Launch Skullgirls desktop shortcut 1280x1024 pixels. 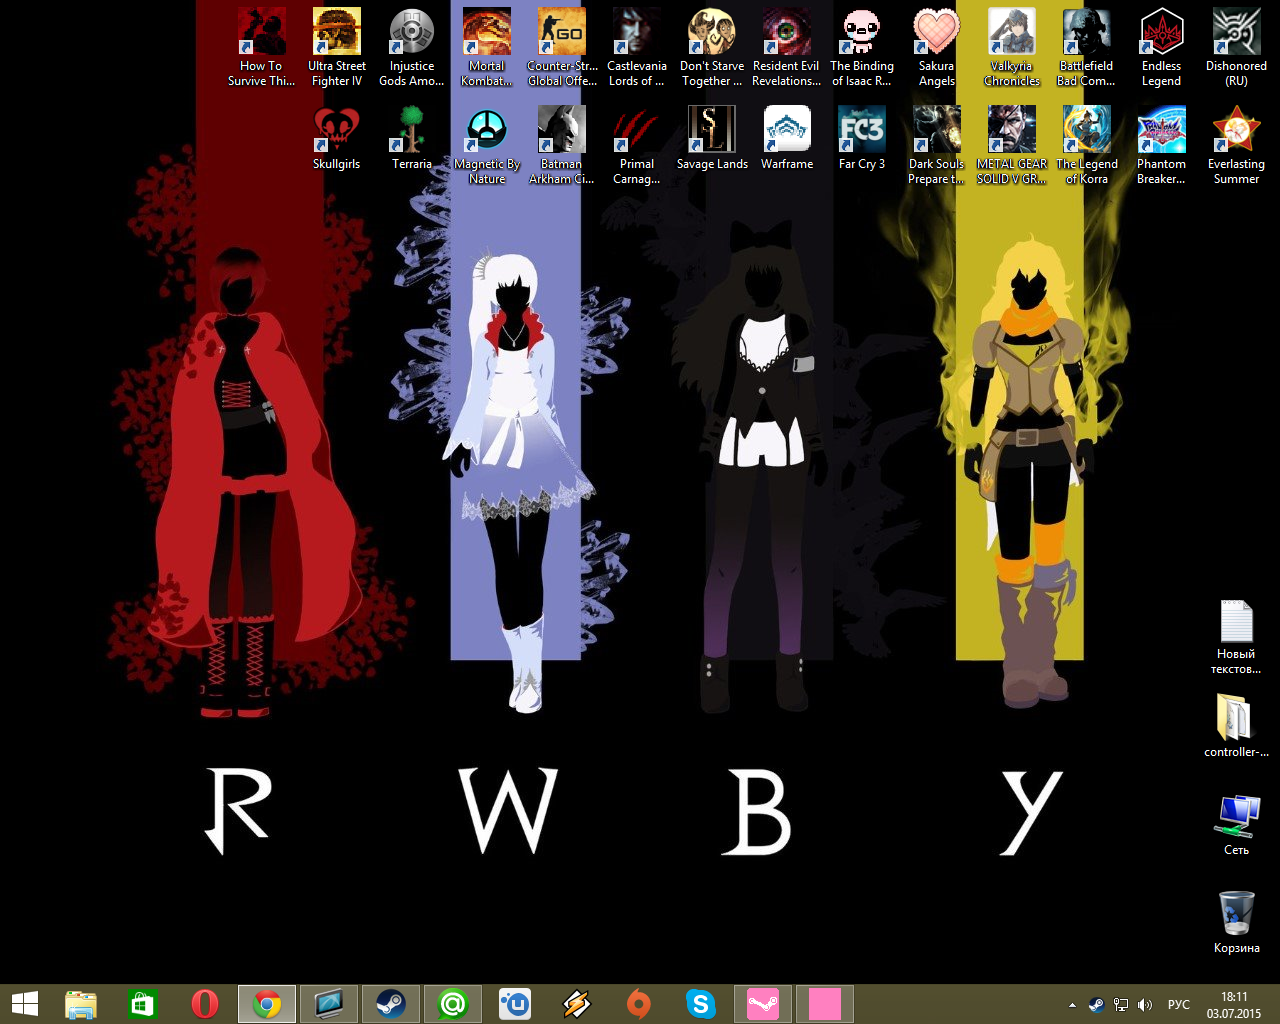337,139
